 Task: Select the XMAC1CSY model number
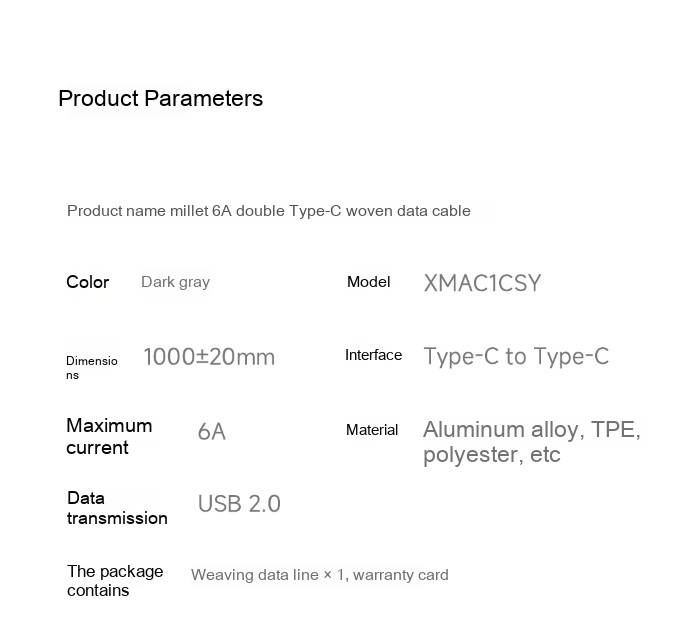point(482,283)
